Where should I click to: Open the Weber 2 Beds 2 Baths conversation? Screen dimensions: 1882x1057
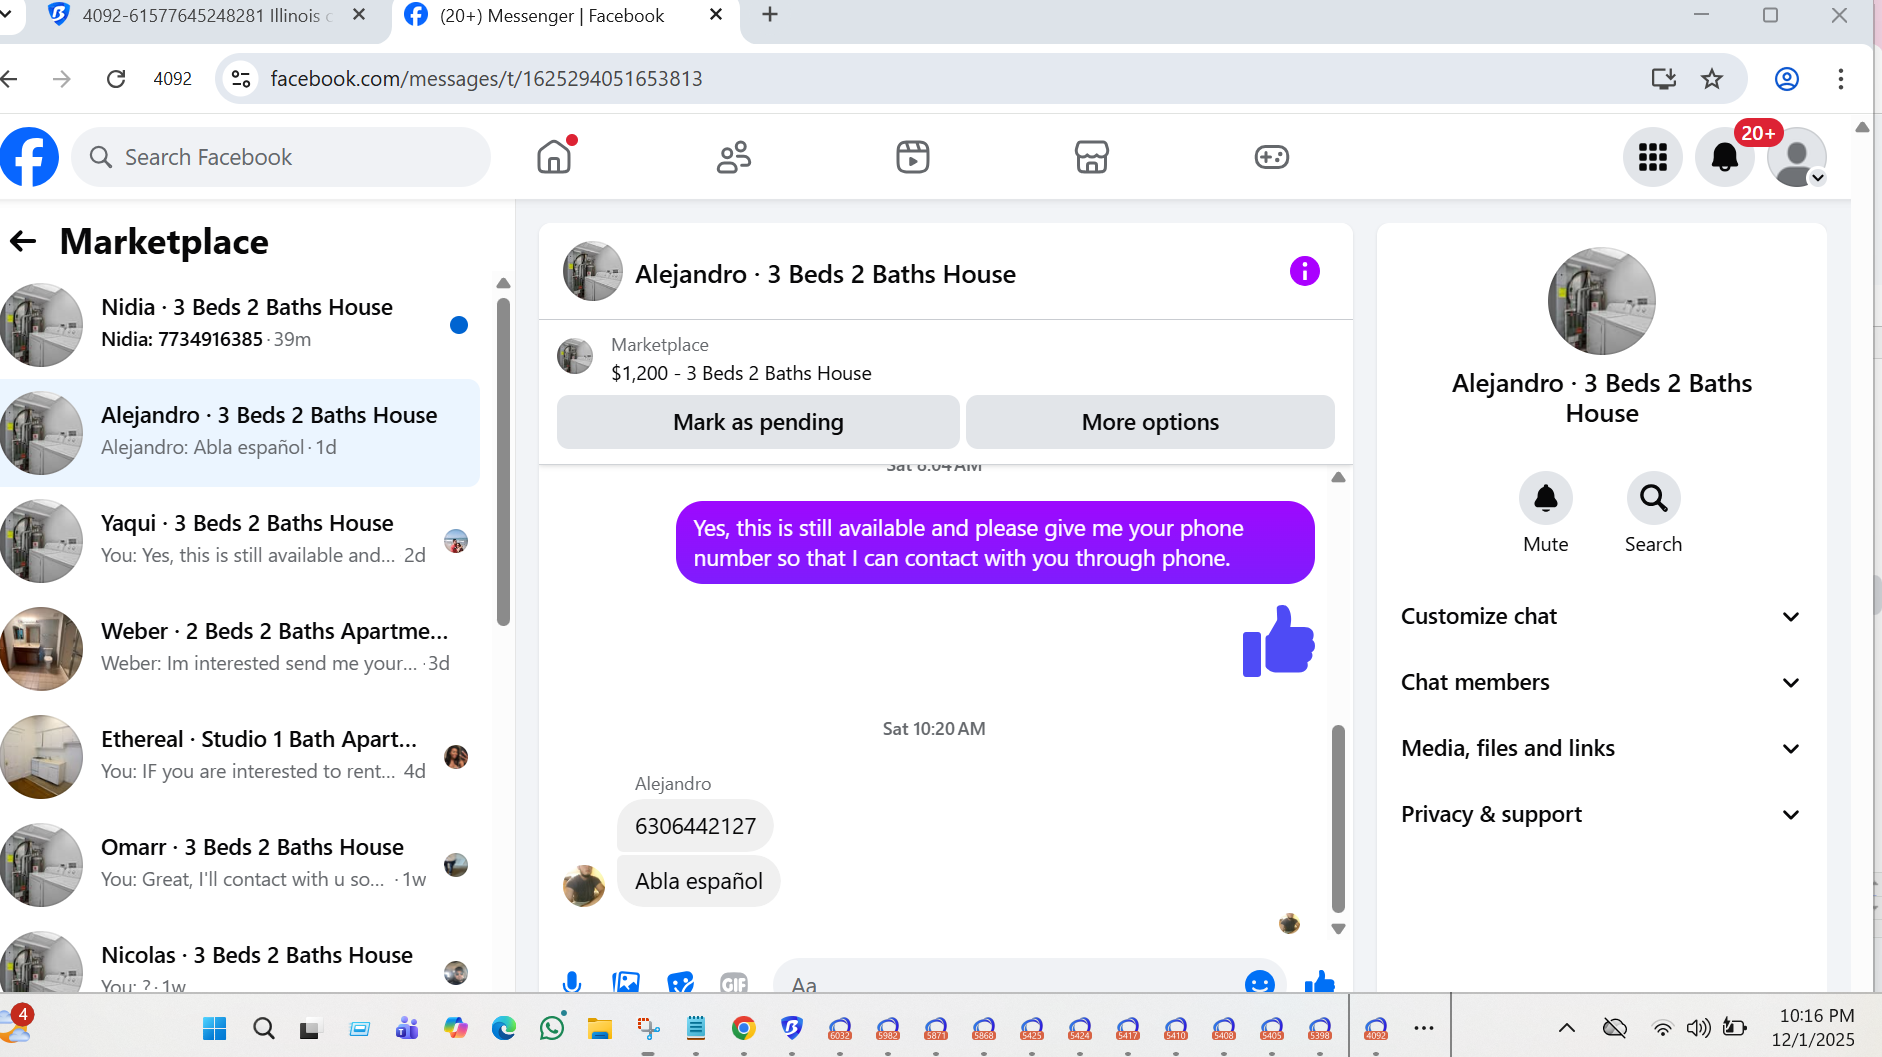point(240,648)
